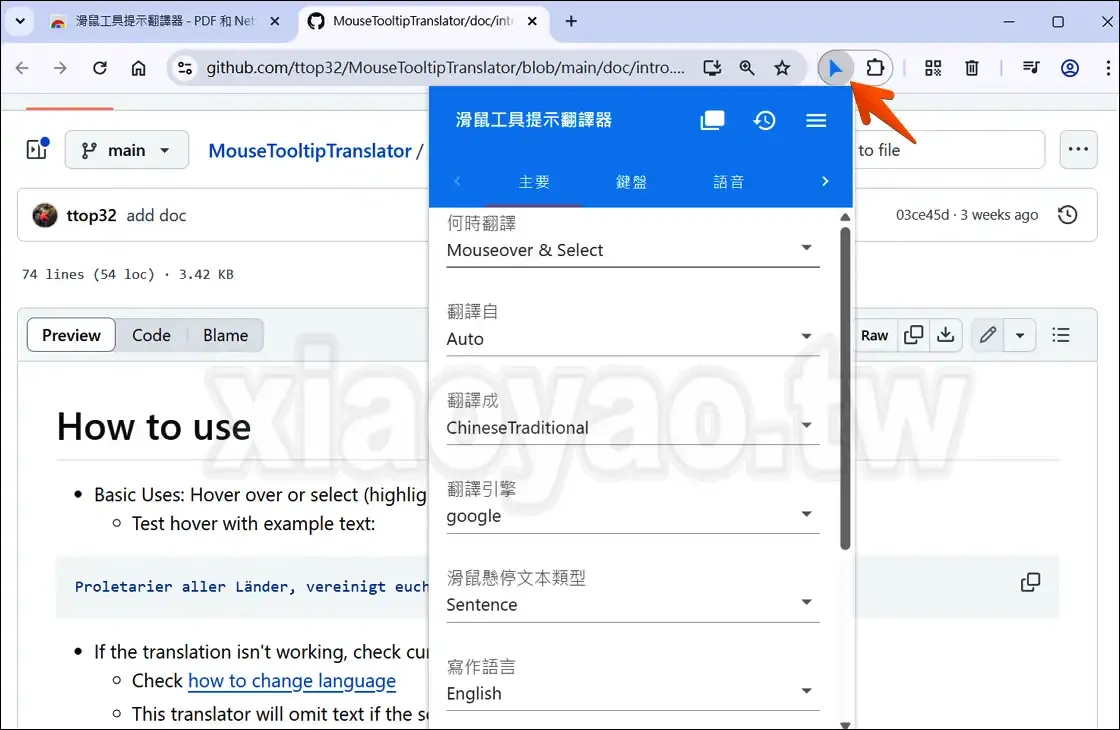1120x730 pixels.
Task: Navigate forward in browser history
Action: click(x=61, y=68)
